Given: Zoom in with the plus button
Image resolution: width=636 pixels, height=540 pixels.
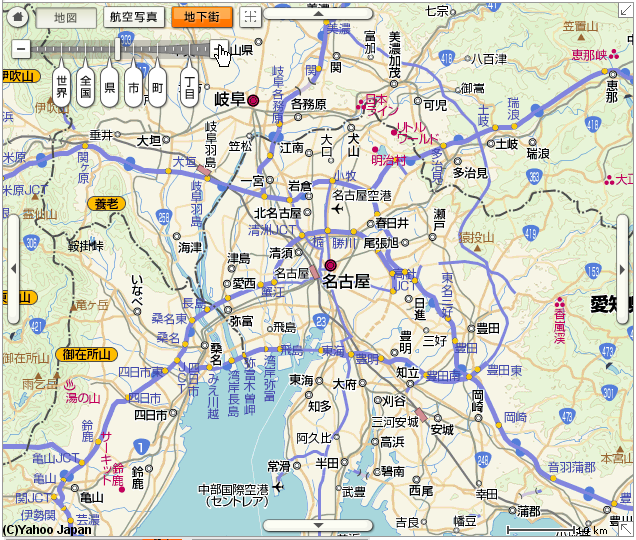Looking at the screenshot, I should coord(218,49).
